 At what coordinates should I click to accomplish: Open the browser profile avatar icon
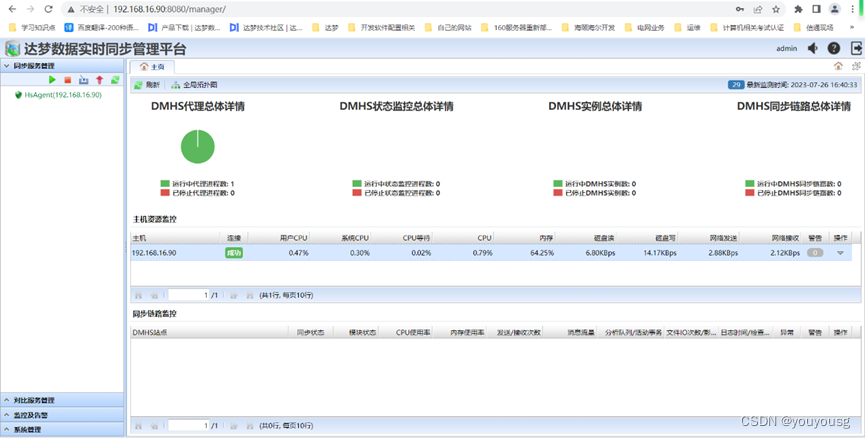click(835, 9)
